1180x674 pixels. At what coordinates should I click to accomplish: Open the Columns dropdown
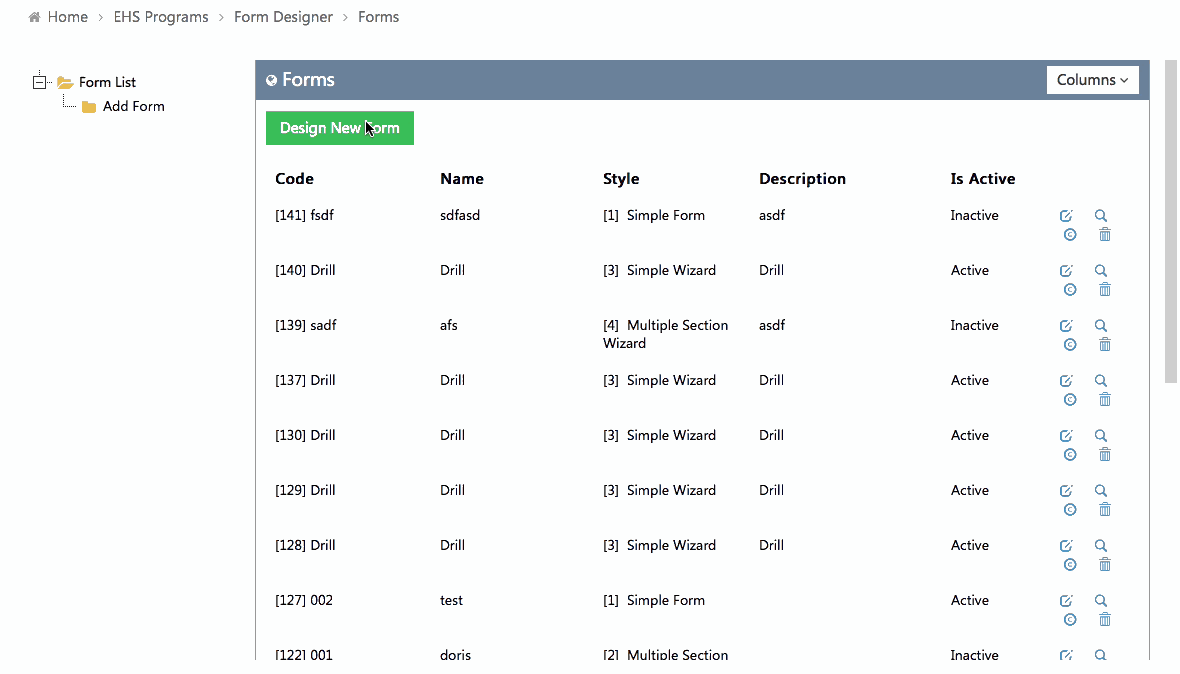click(1092, 80)
